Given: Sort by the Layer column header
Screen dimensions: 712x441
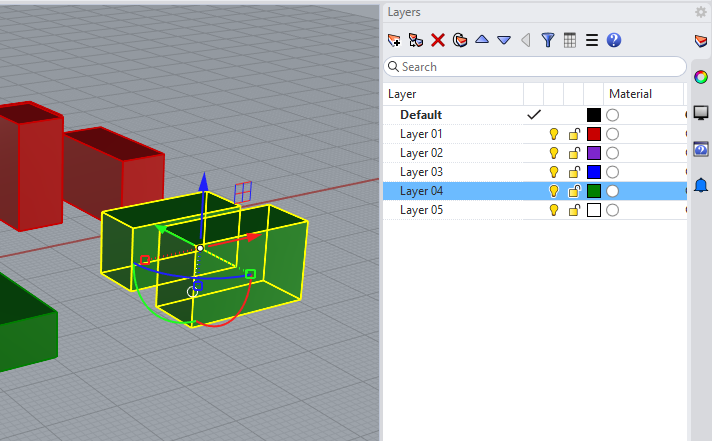Looking at the screenshot, I should (x=453, y=94).
